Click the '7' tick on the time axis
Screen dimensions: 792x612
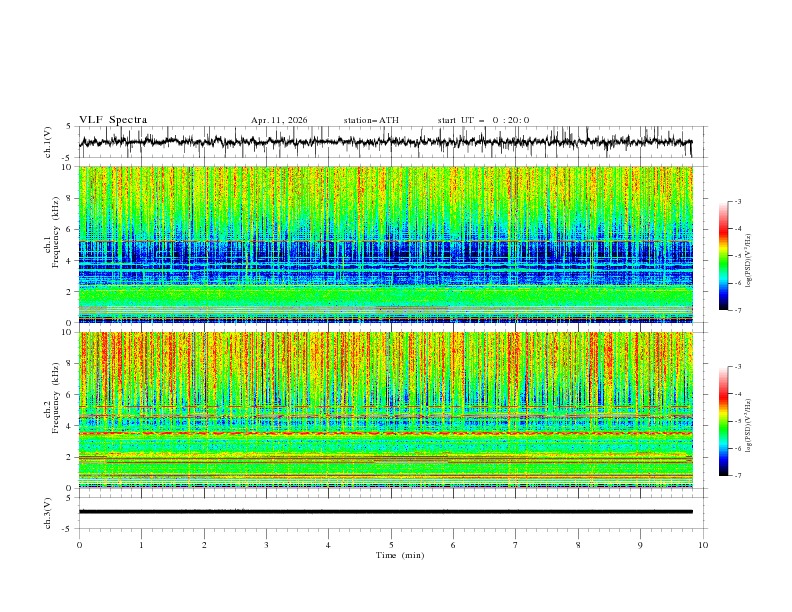point(516,545)
